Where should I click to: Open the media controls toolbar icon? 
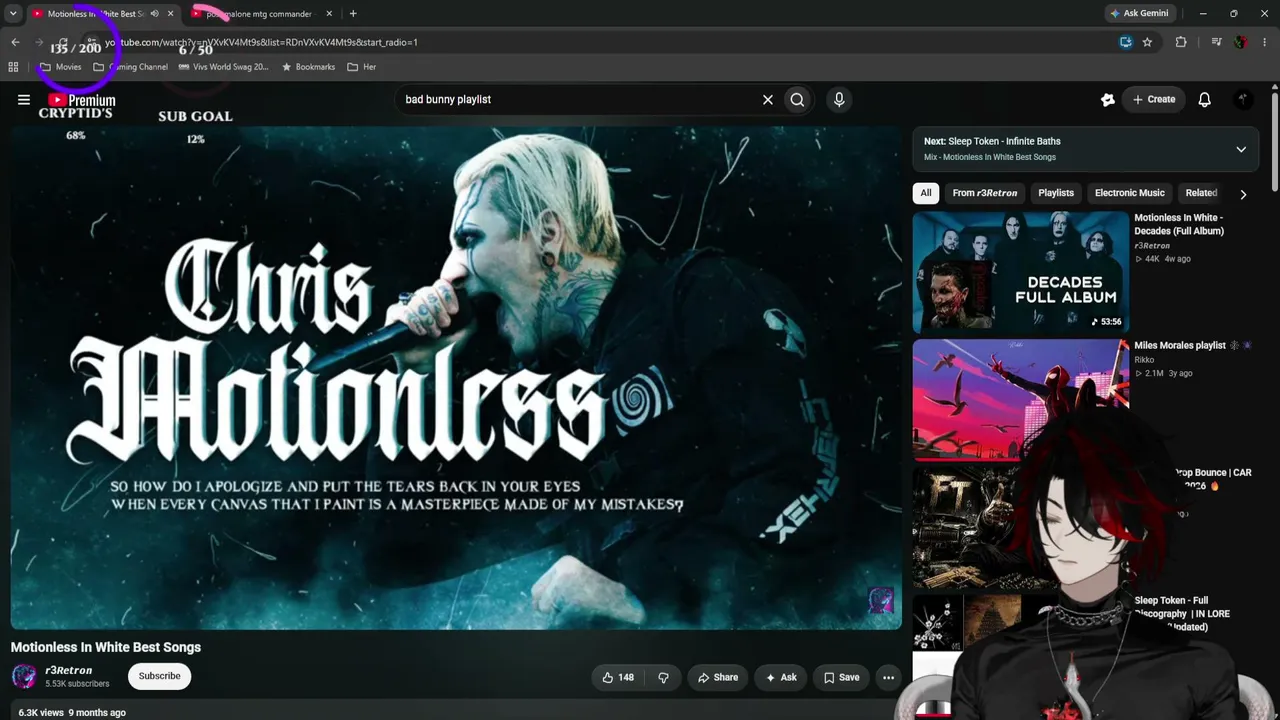pos(1216,42)
